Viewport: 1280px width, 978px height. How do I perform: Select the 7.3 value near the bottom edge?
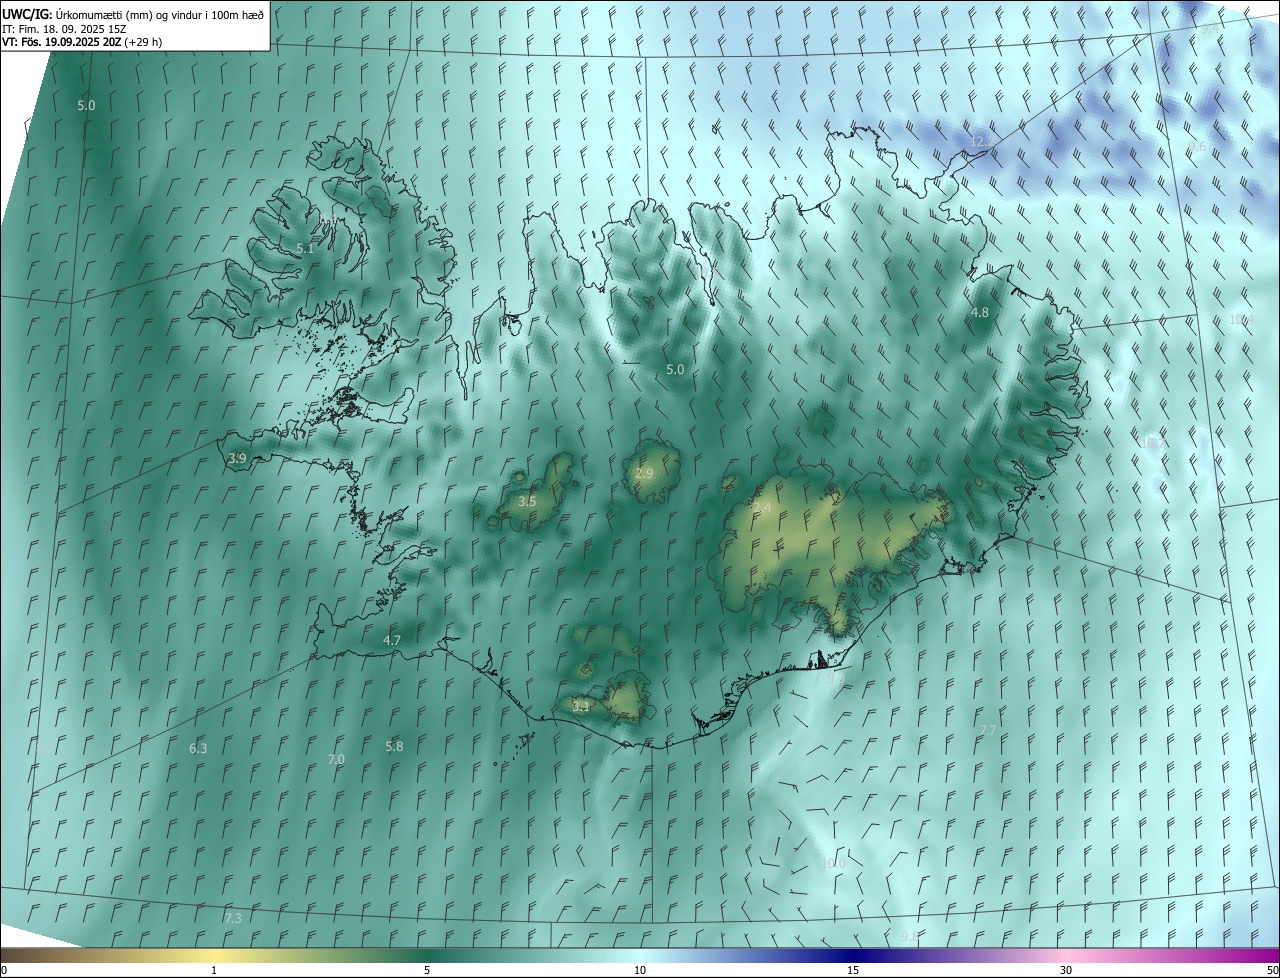(233, 918)
